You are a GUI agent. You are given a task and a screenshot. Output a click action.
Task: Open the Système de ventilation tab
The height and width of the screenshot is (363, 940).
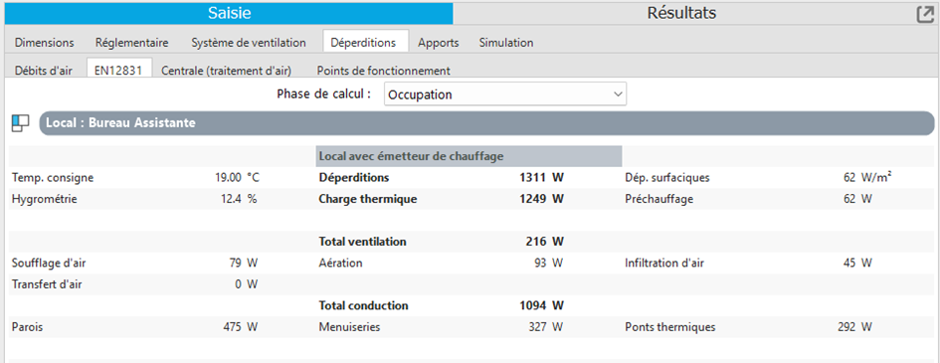pos(248,43)
